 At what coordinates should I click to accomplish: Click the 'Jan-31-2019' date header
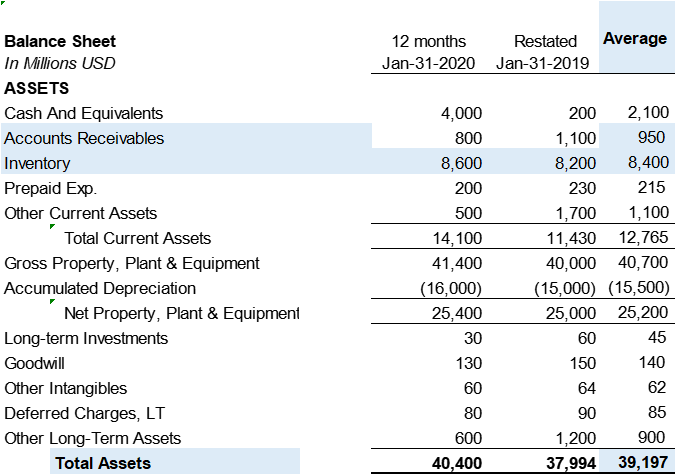tap(542, 63)
